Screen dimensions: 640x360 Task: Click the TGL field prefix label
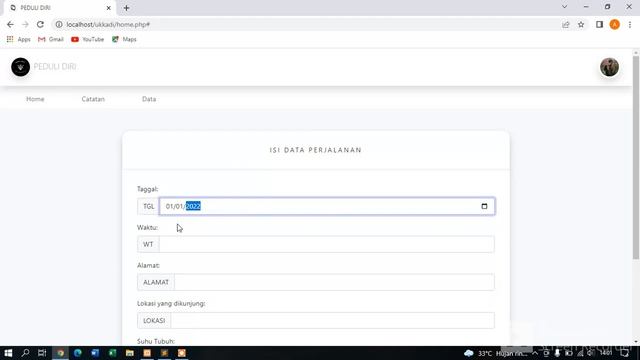149,206
